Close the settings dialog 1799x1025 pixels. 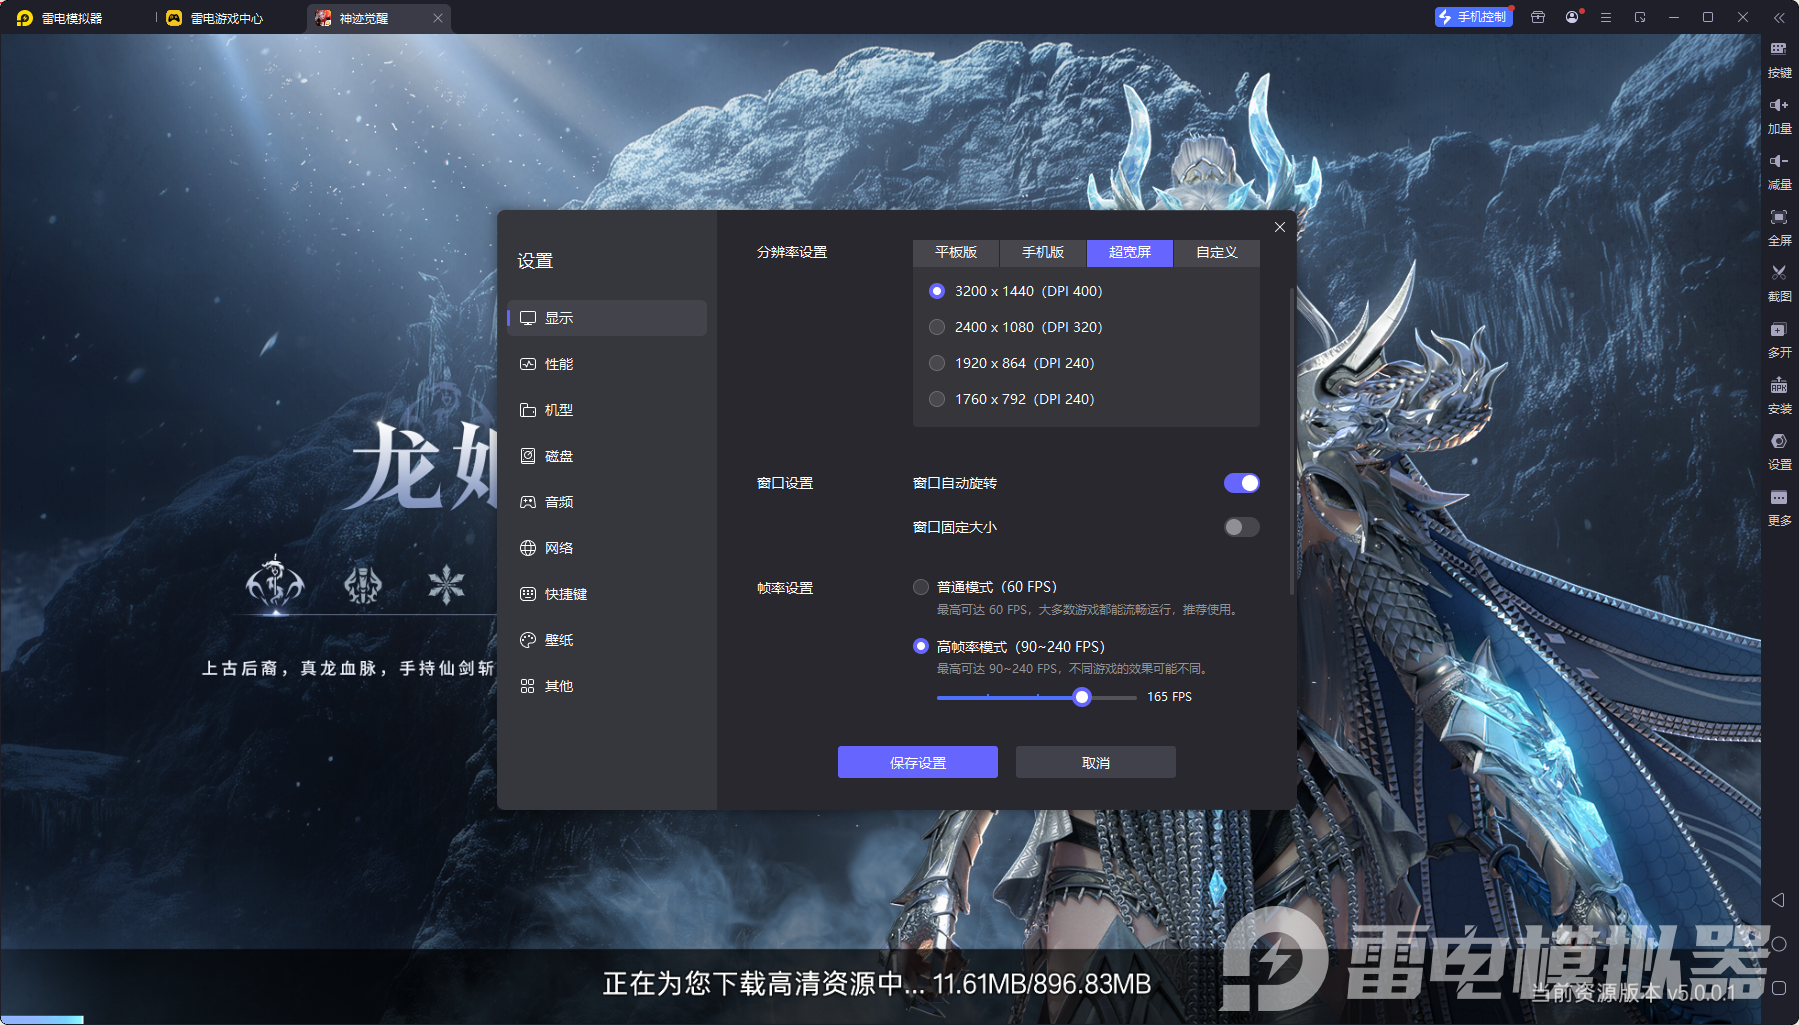coord(1280,227)
